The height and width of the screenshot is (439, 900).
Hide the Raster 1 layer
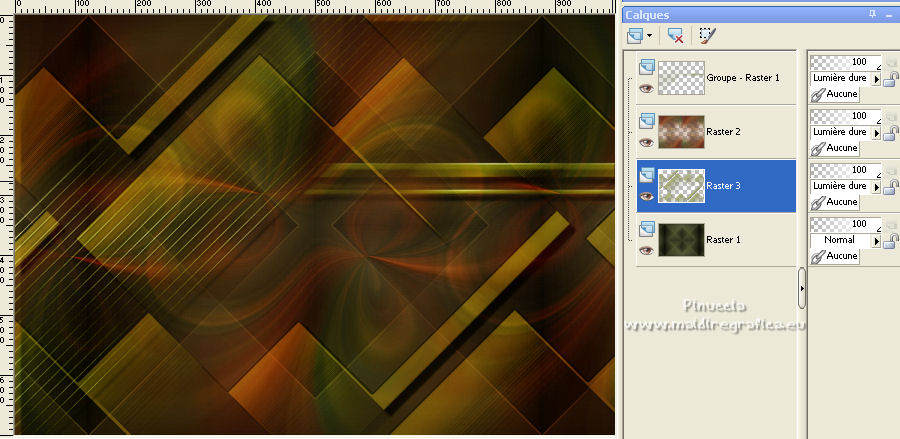[647, 250]
